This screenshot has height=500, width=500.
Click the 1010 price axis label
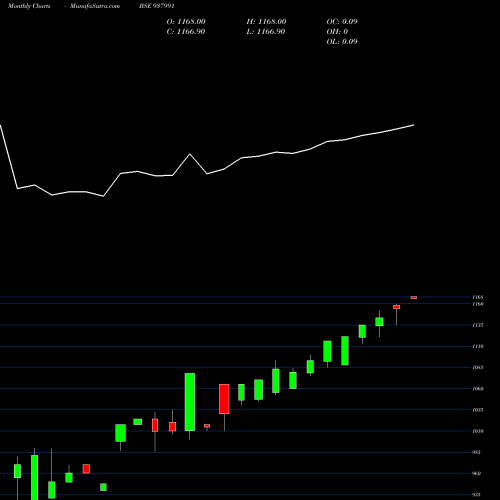[478, 431]
